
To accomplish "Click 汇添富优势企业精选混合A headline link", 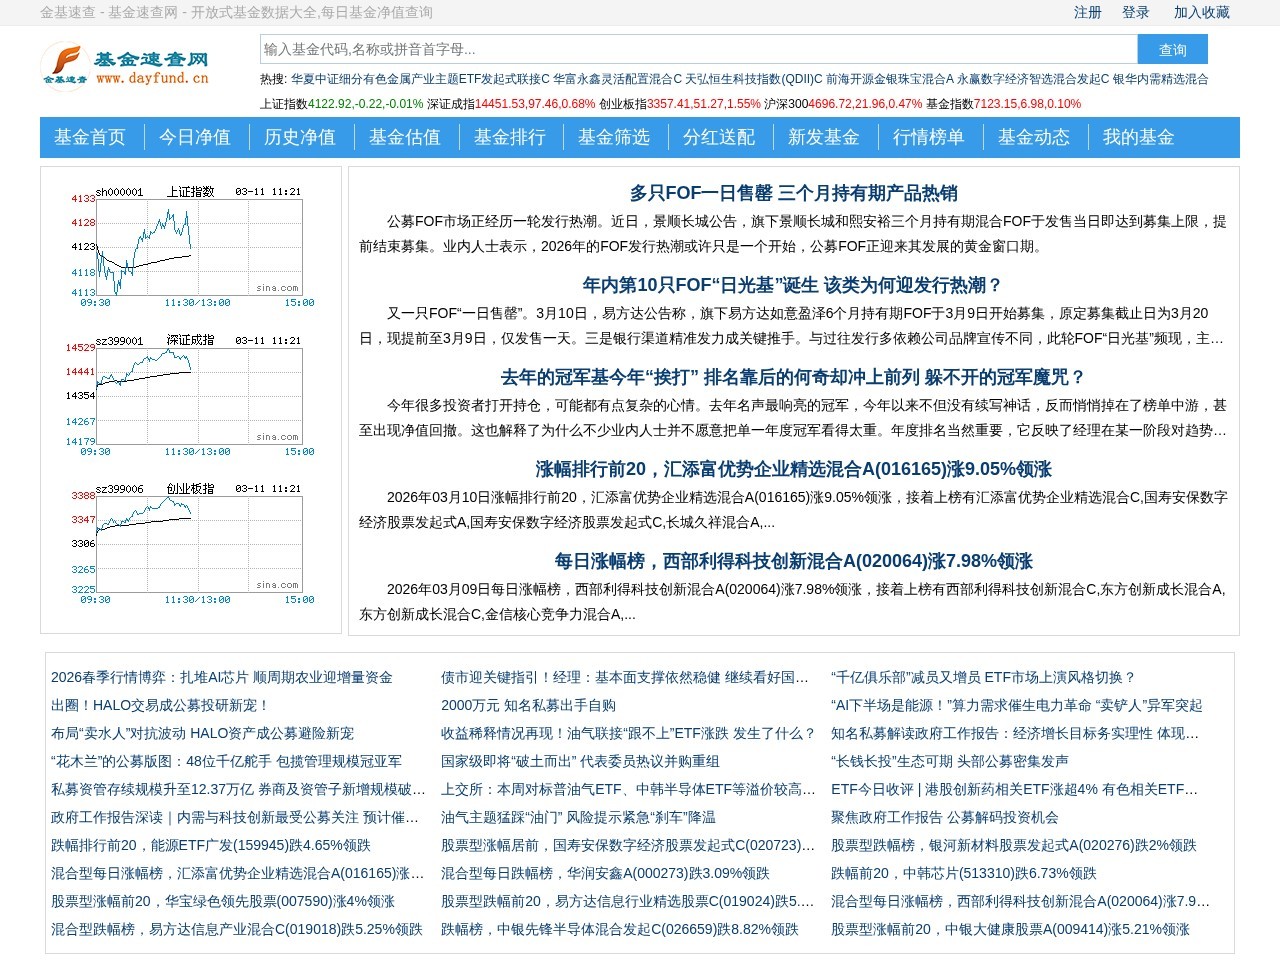I will point(790,469).
